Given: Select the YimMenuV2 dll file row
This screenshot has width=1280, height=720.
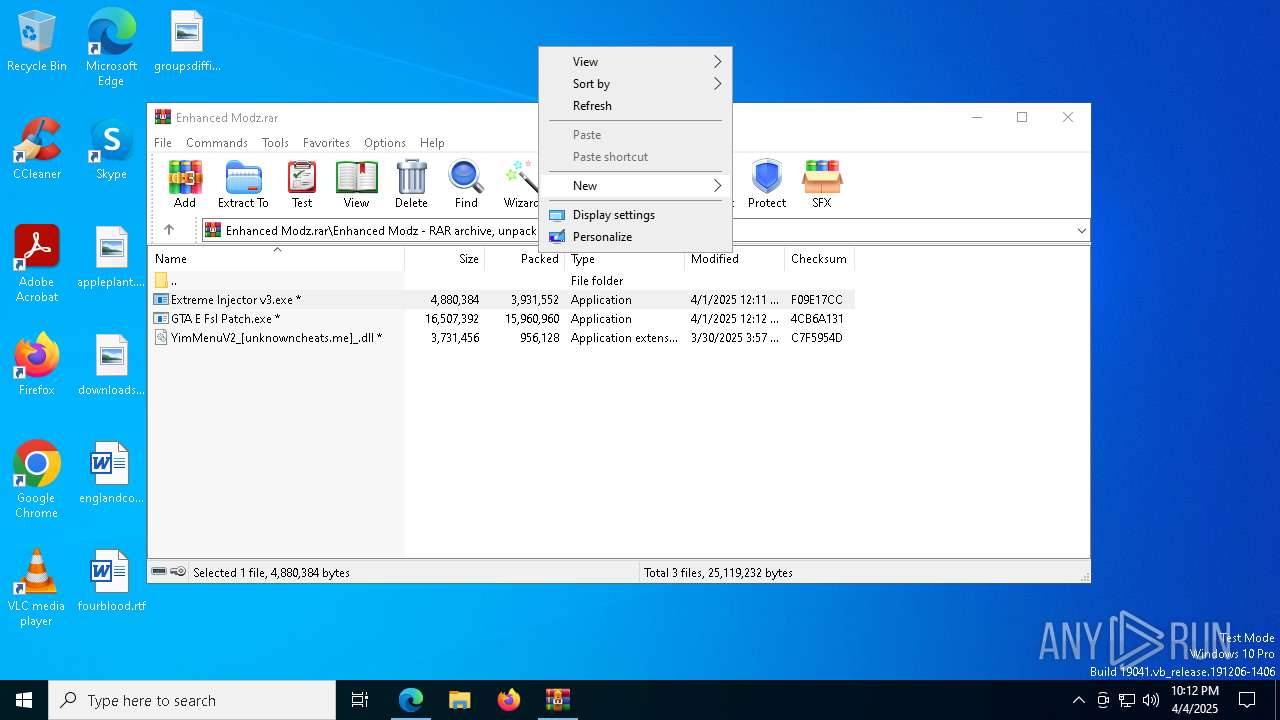Looking at the screenshot, I should 502,338.
